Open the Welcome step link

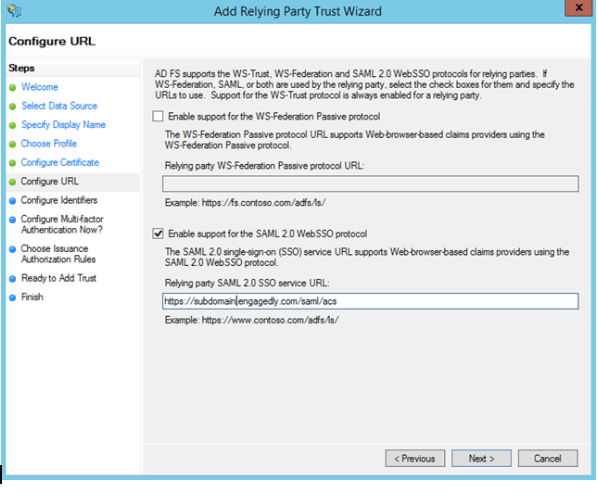tap(40, 87)
